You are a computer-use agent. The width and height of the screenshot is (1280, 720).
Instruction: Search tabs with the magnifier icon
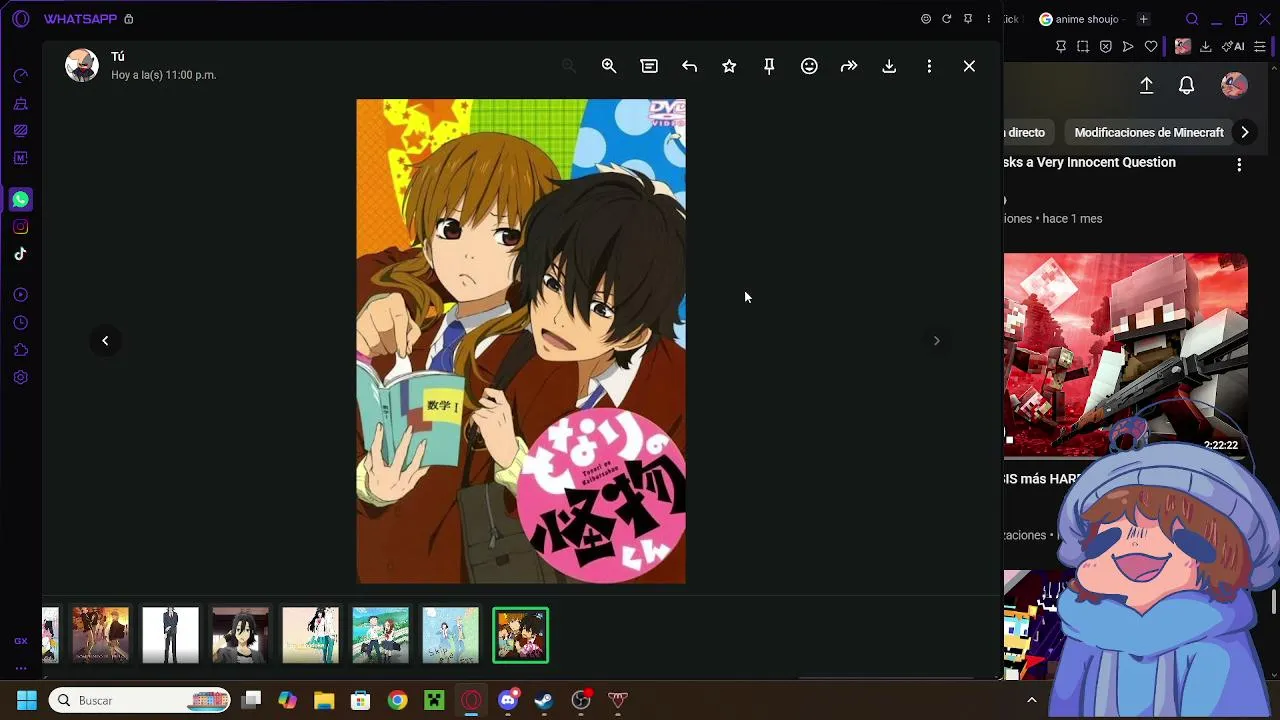click(x=1192, y=19)
